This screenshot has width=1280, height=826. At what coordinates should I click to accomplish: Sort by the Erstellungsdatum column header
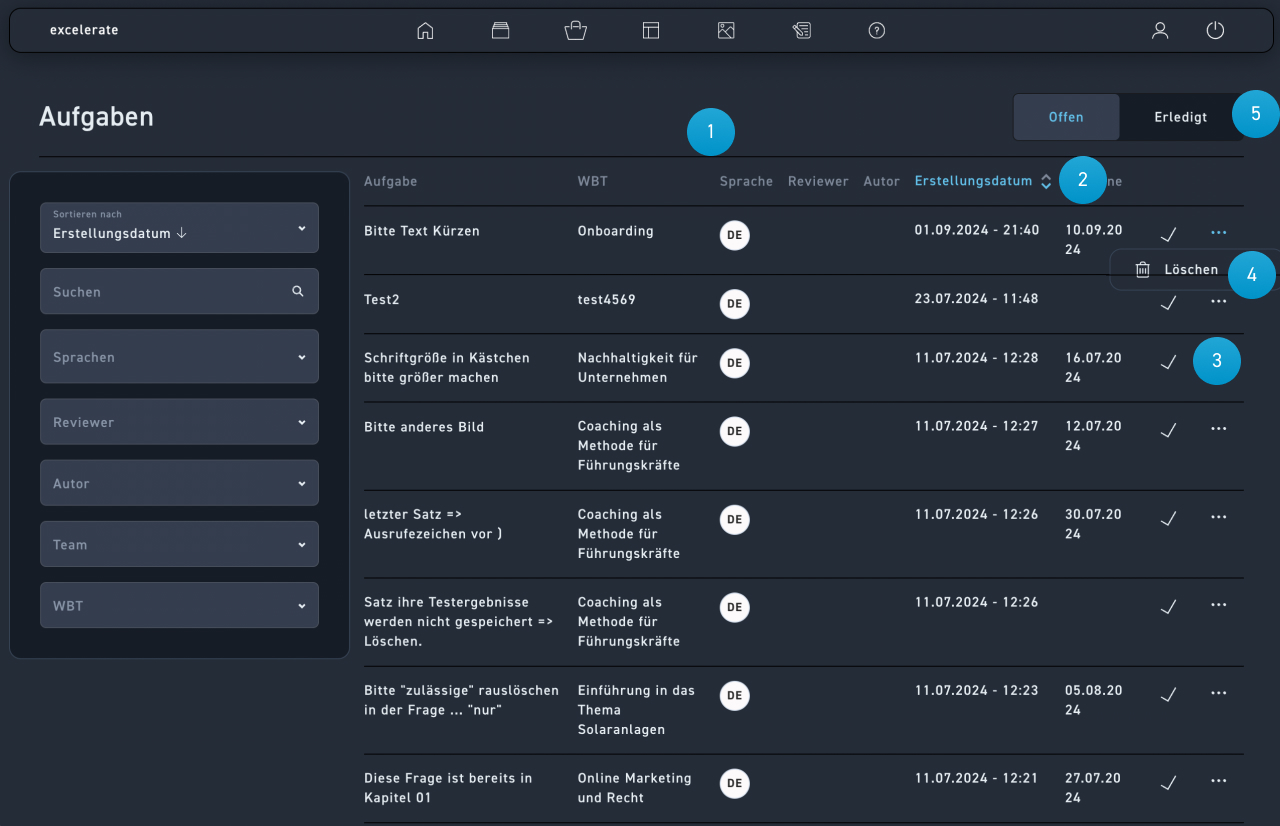[973, 181]
